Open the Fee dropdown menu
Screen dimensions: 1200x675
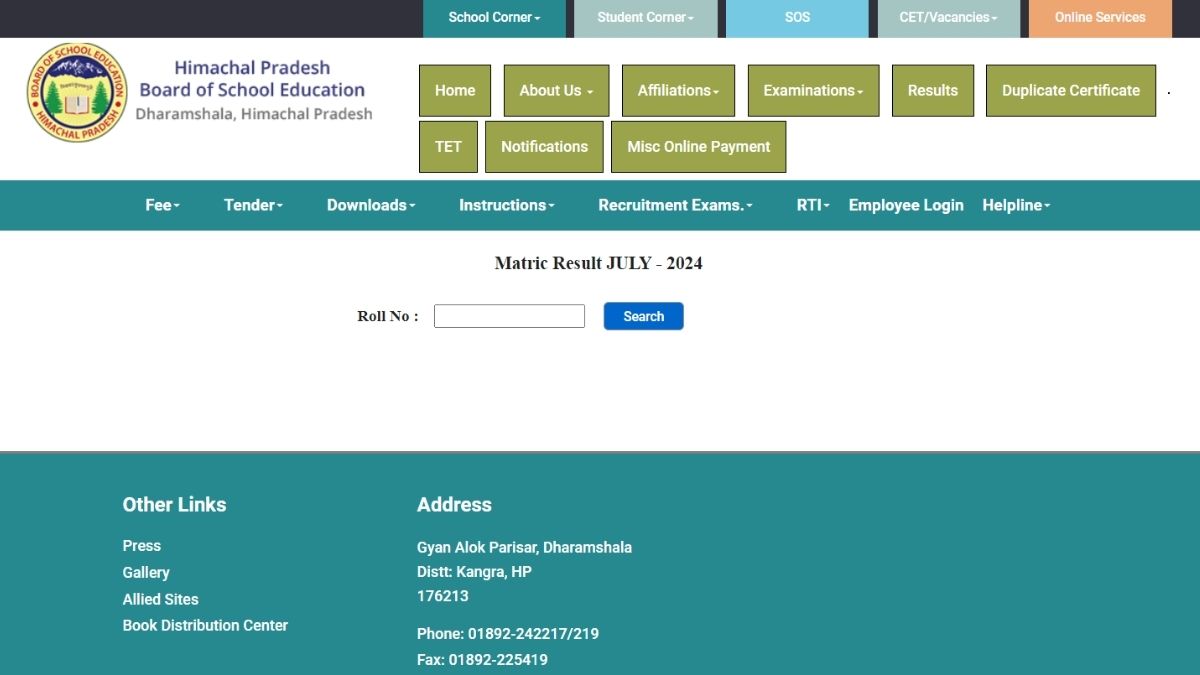coord(162,205)
